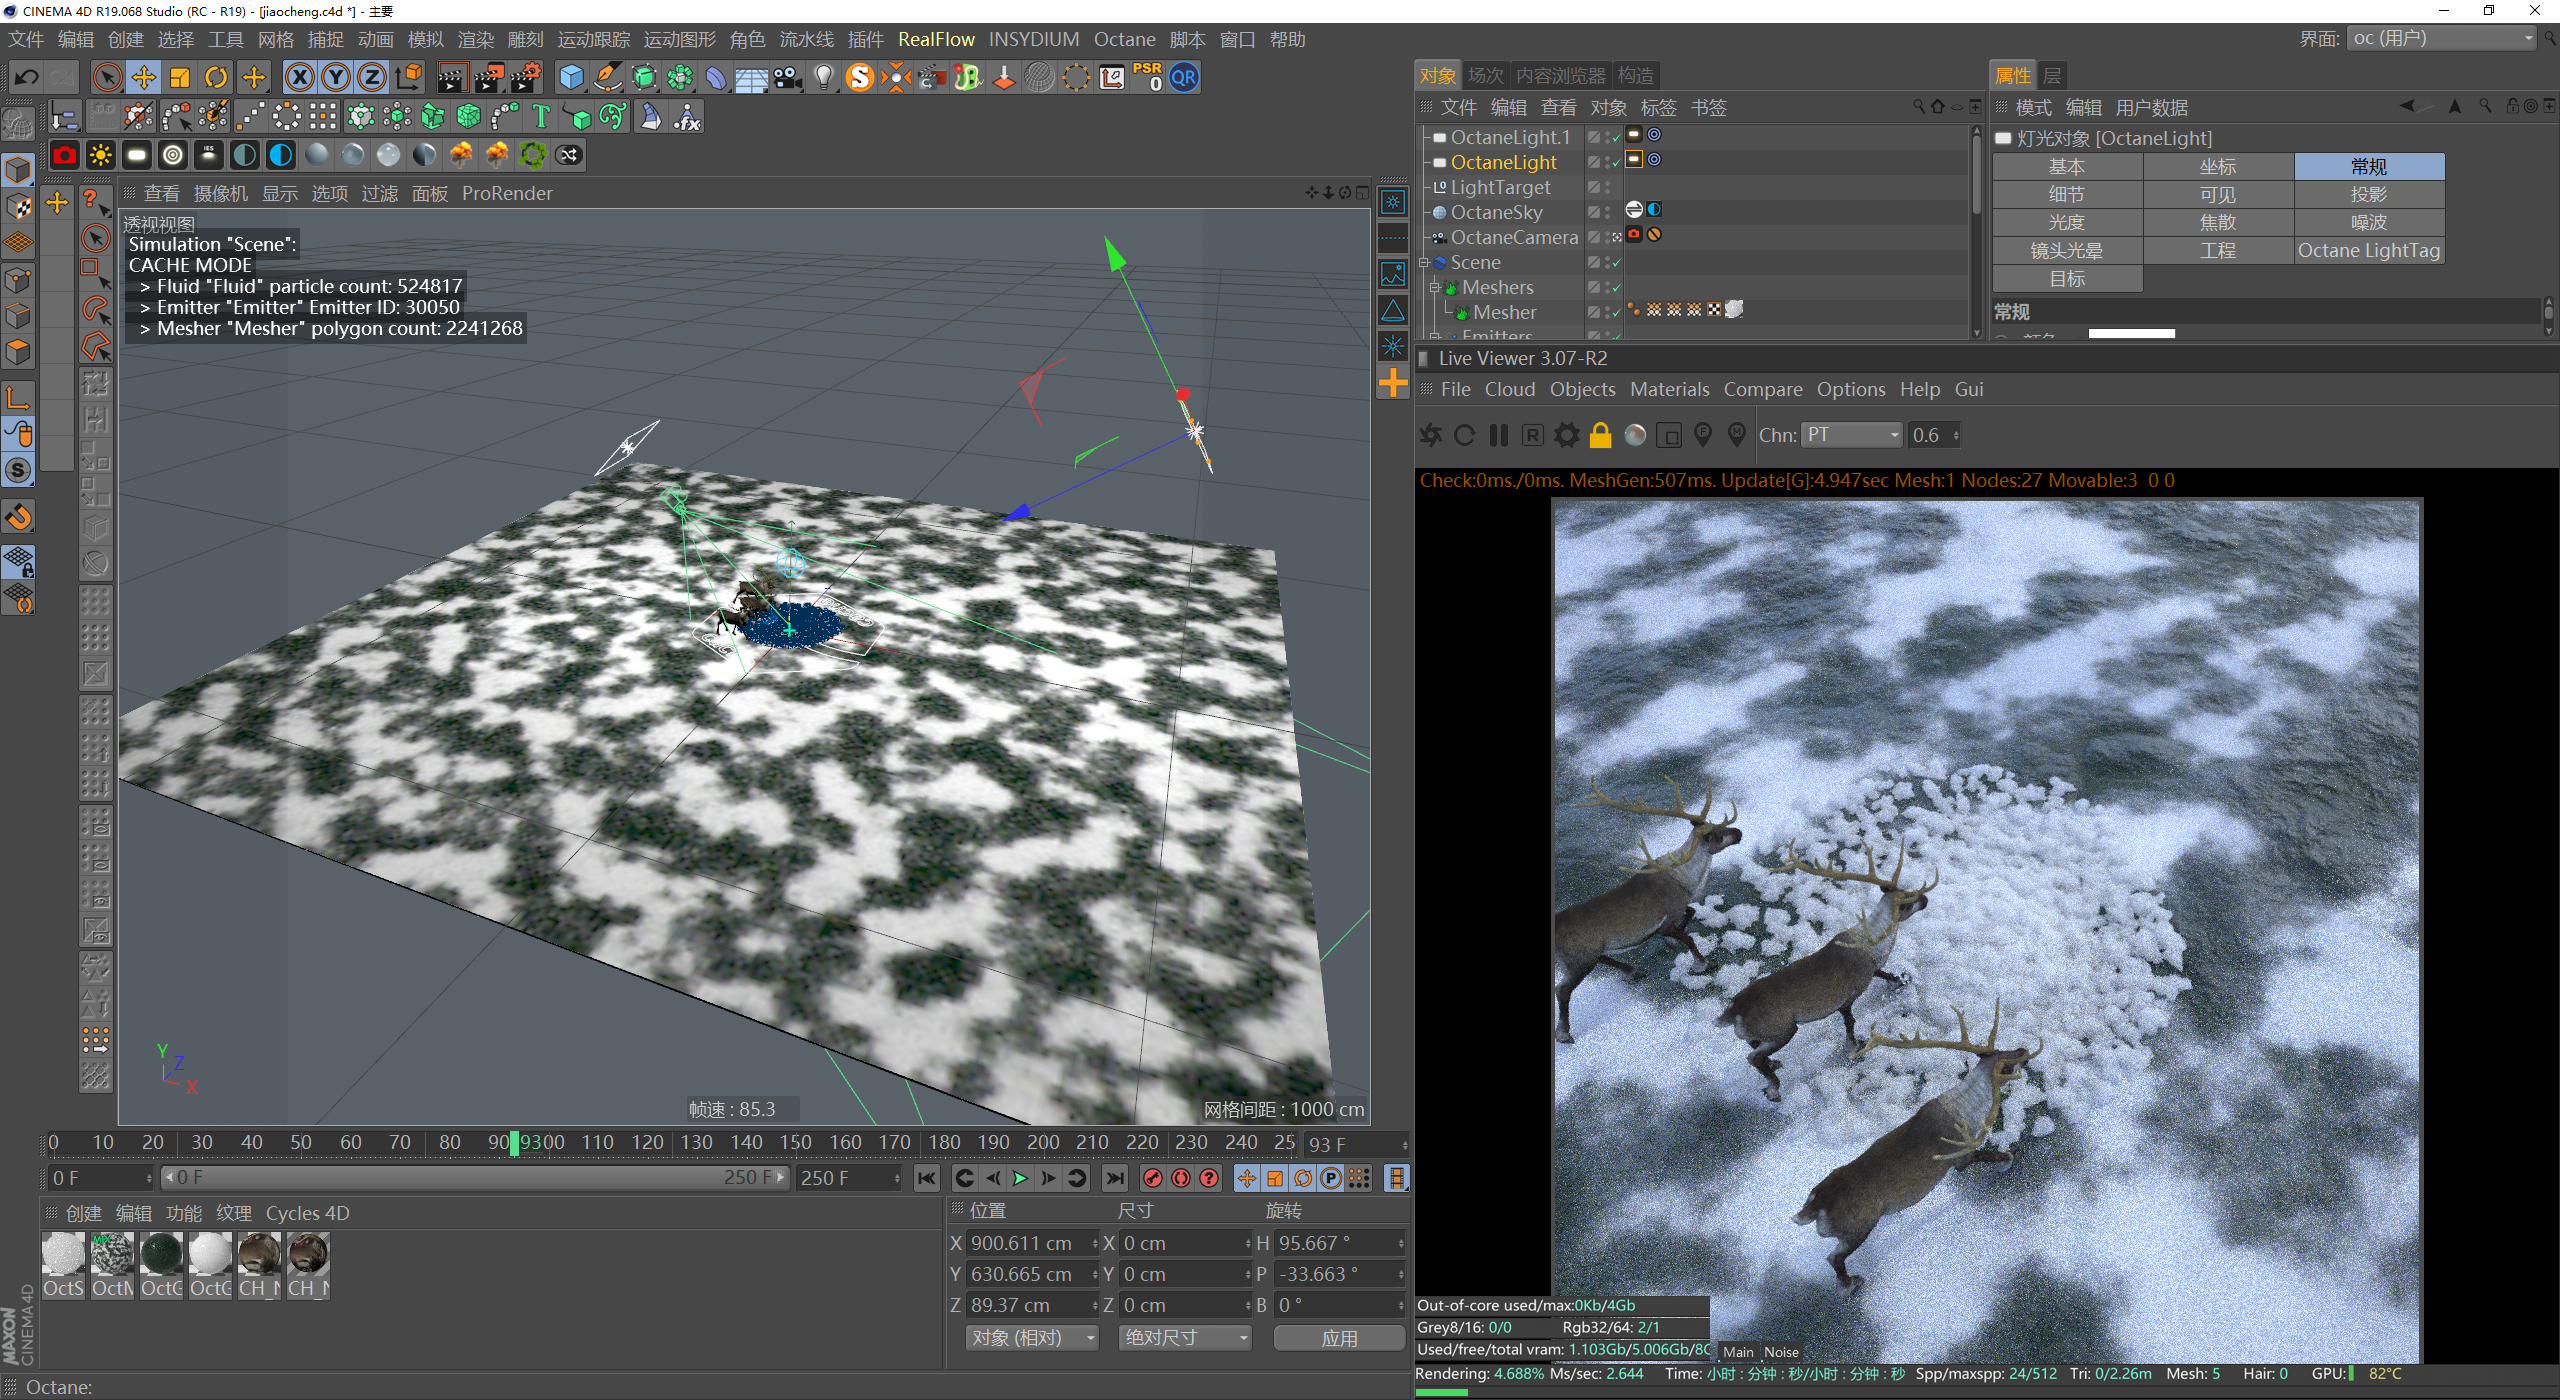Click the Scale tool icon

pos(180,77)
